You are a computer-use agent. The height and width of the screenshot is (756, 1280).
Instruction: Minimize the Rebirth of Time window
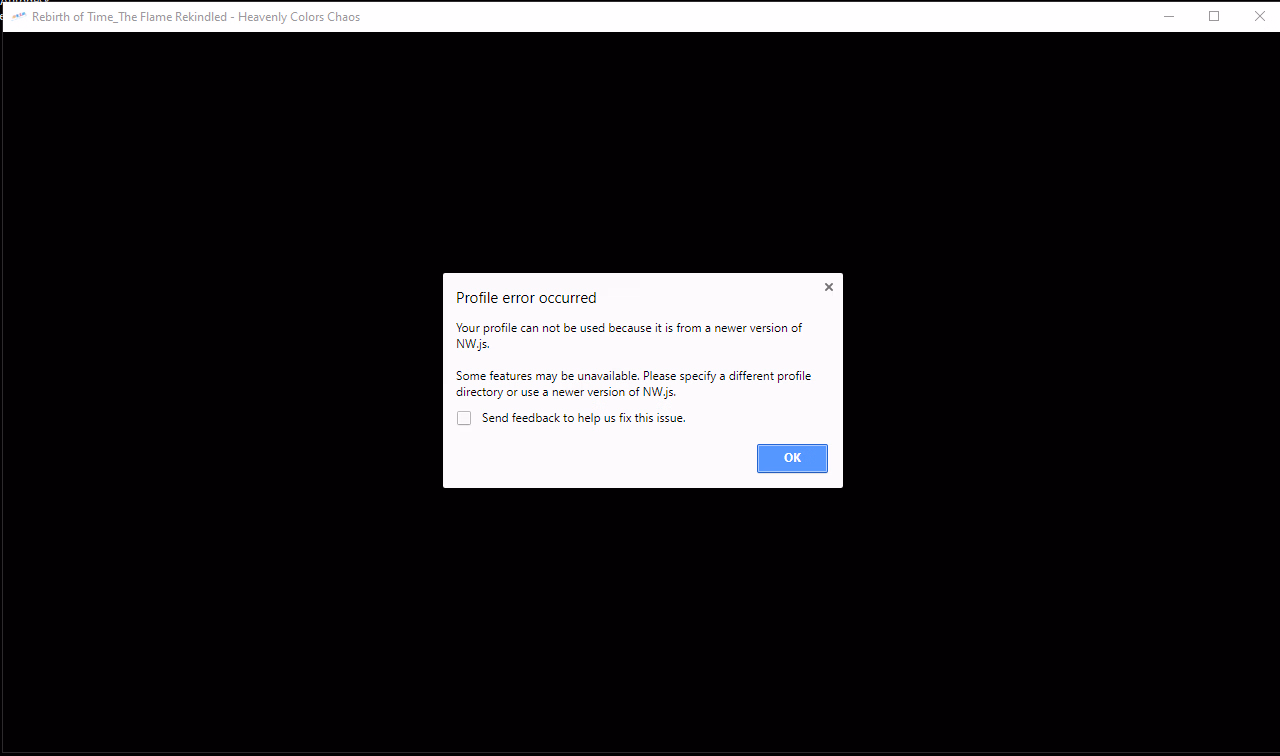pos(1168,16)
